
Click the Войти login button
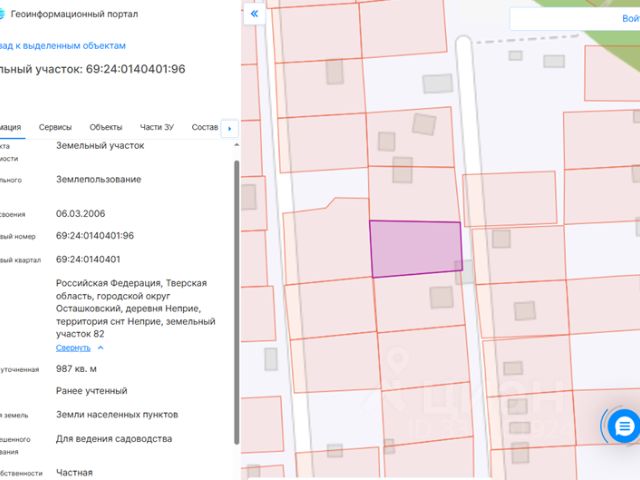(x=631, y=18)
